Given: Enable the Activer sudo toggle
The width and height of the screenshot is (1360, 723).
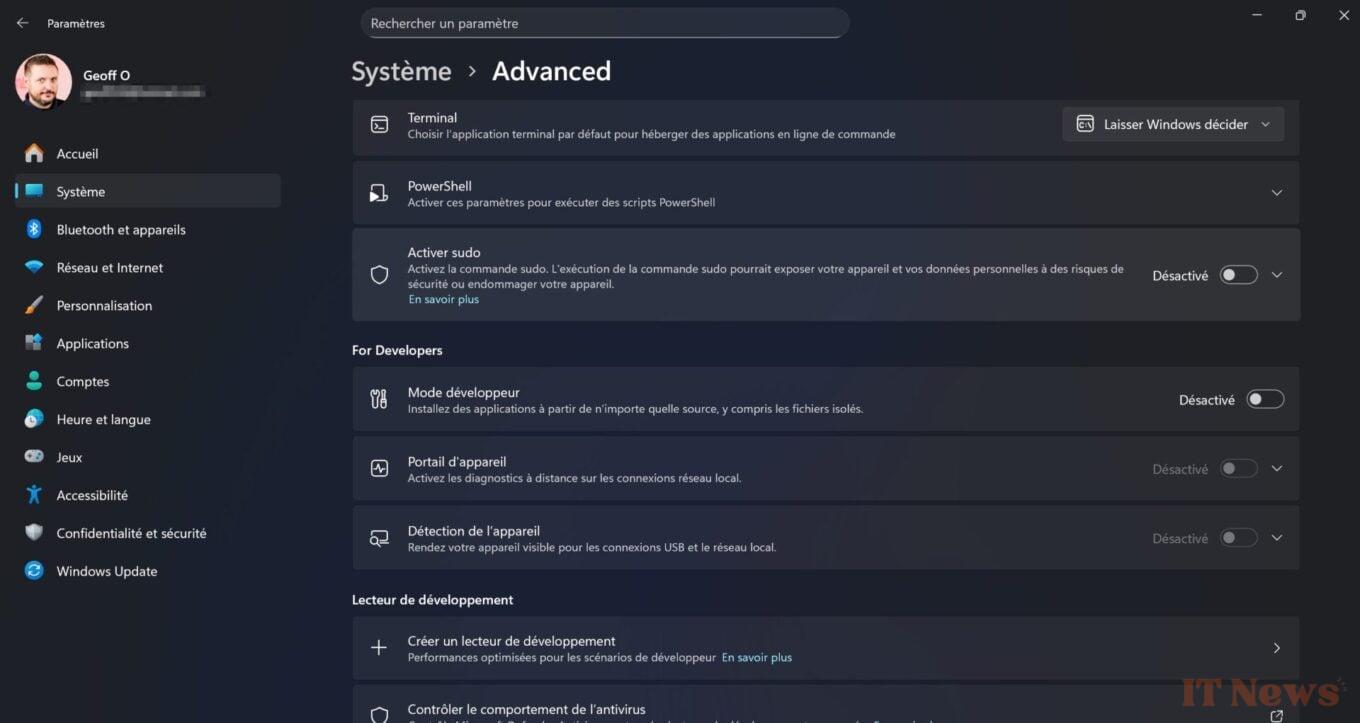Looking at the screenshot, I should (x=1238, y=275).
